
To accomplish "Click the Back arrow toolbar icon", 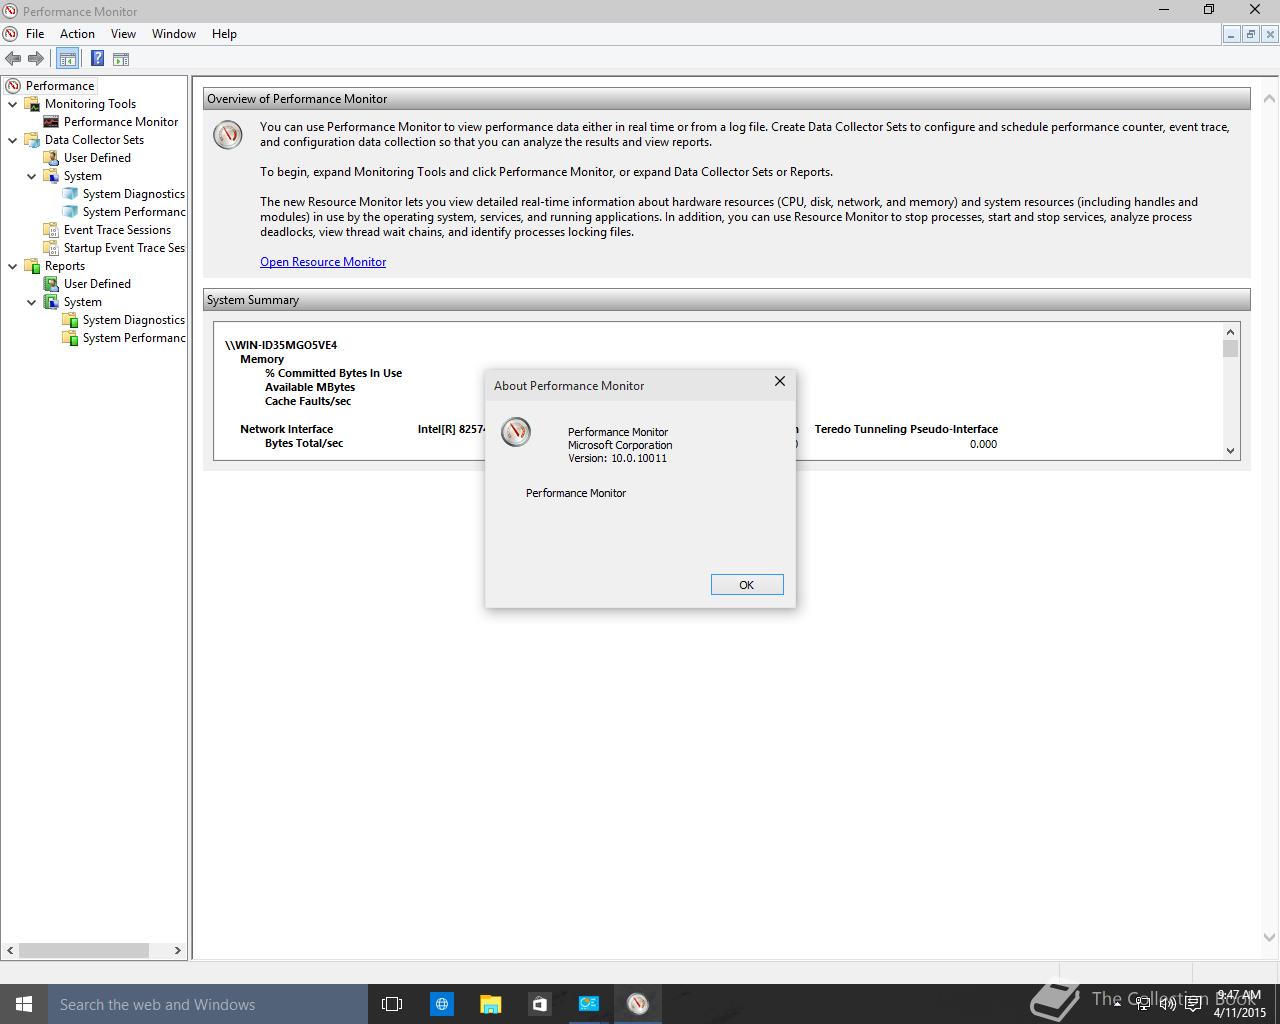I will coord(13,59).
